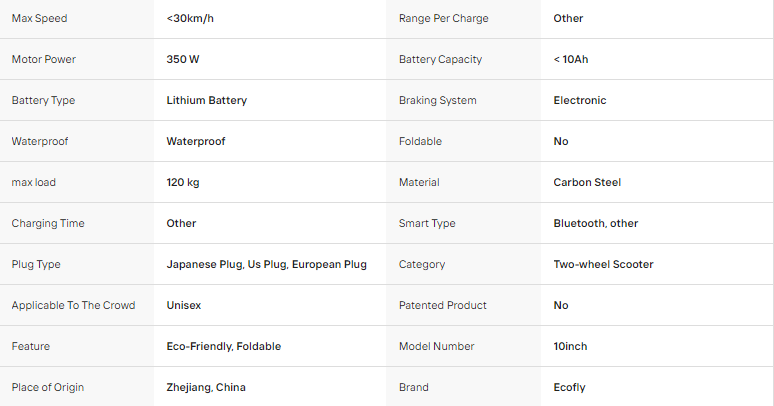Screen dimensions: 774x406
Task: Select the < 10Ah battery capacity value
Action: click(571, 59)
